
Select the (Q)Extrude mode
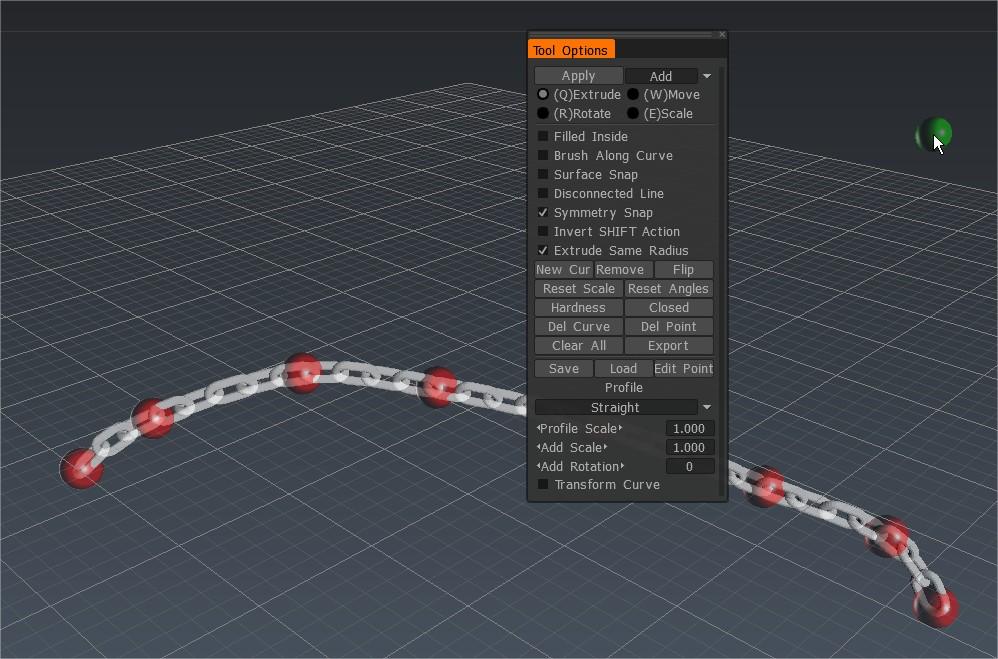(x=543, y=94)
